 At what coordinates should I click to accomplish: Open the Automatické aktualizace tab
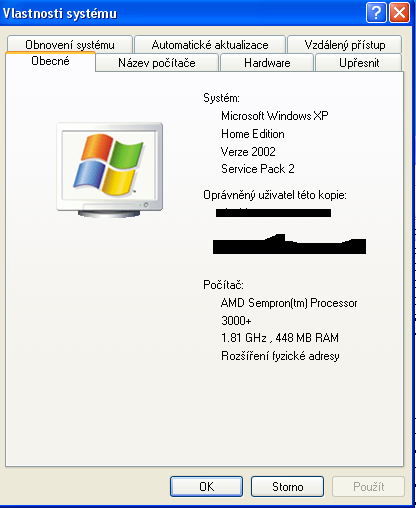coord(210,44)
